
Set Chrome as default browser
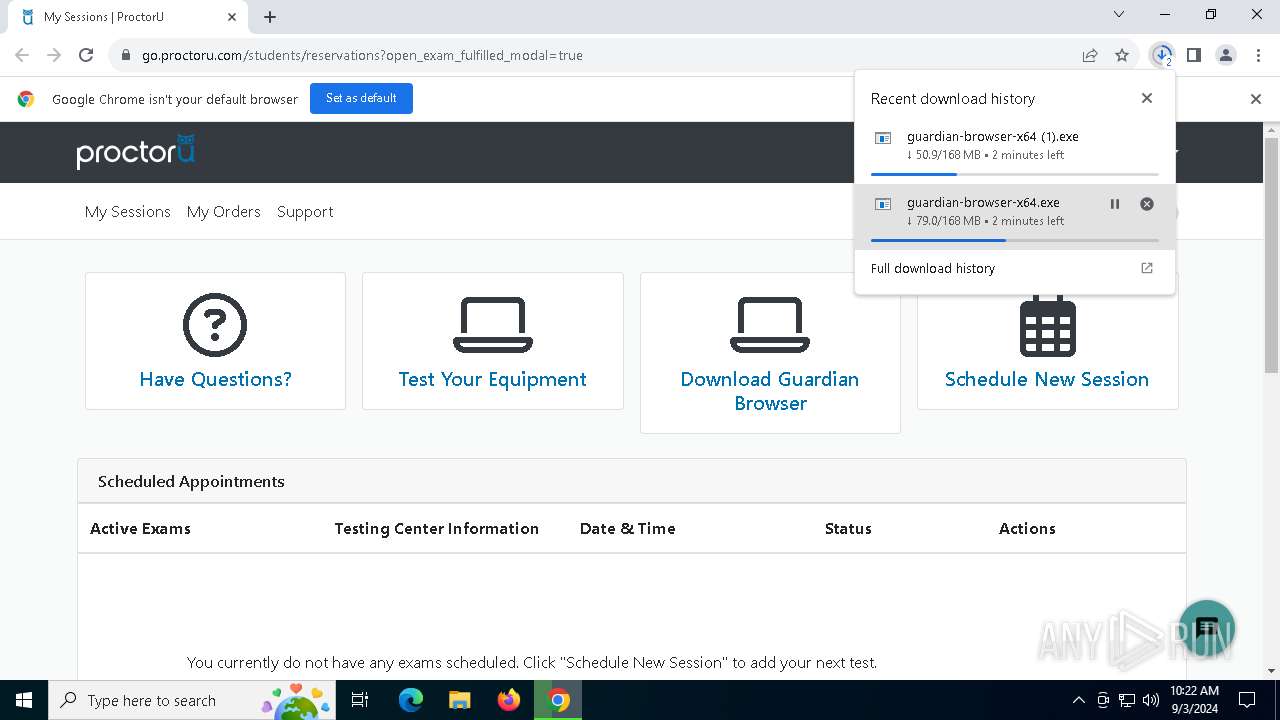click(361, 98)
